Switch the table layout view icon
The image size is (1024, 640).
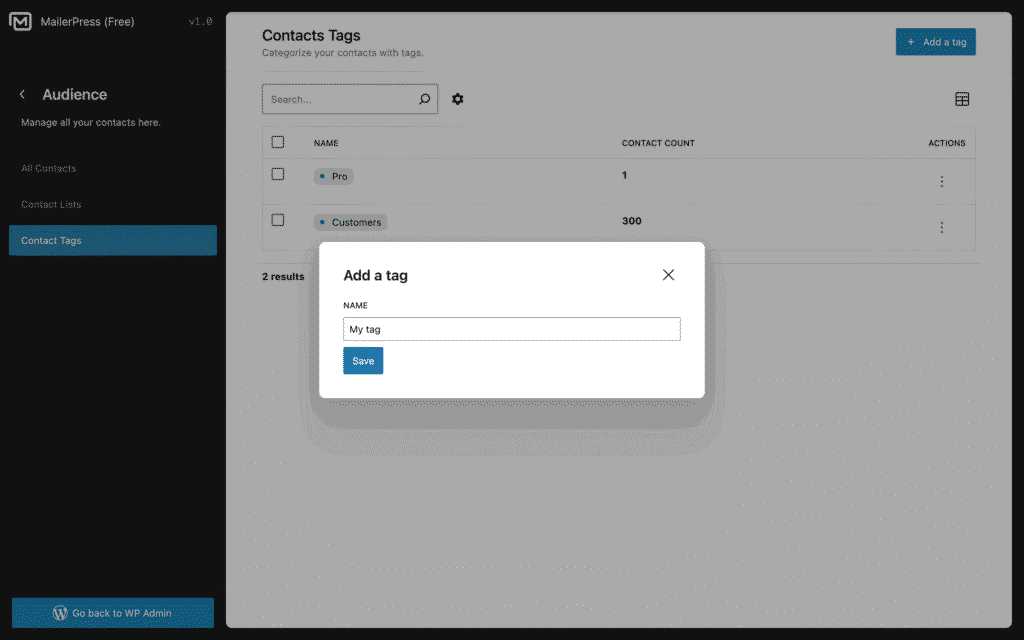[962, 99]
